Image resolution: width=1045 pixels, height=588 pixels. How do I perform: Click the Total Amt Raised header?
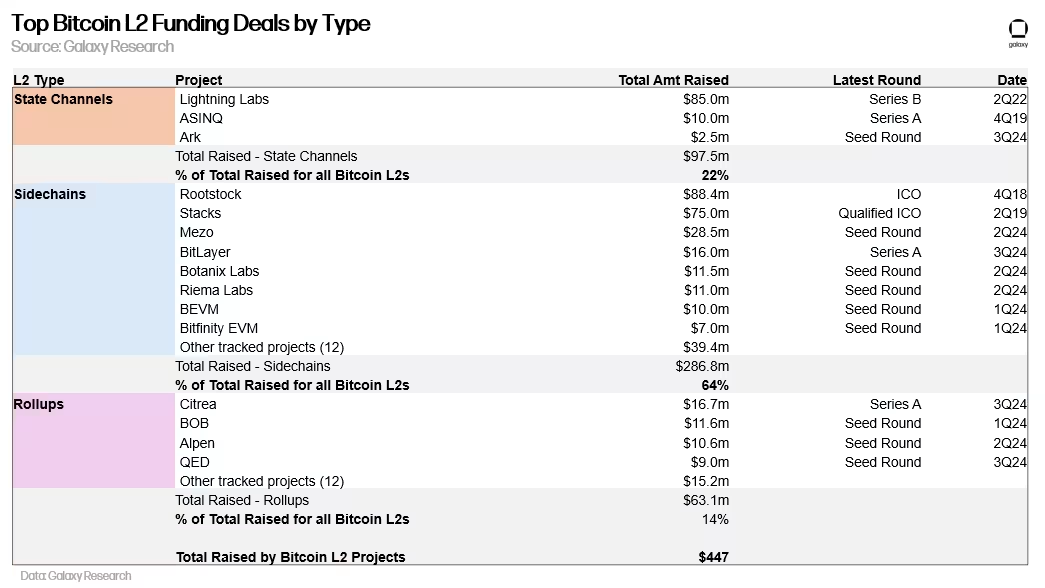tap(673, 80)
